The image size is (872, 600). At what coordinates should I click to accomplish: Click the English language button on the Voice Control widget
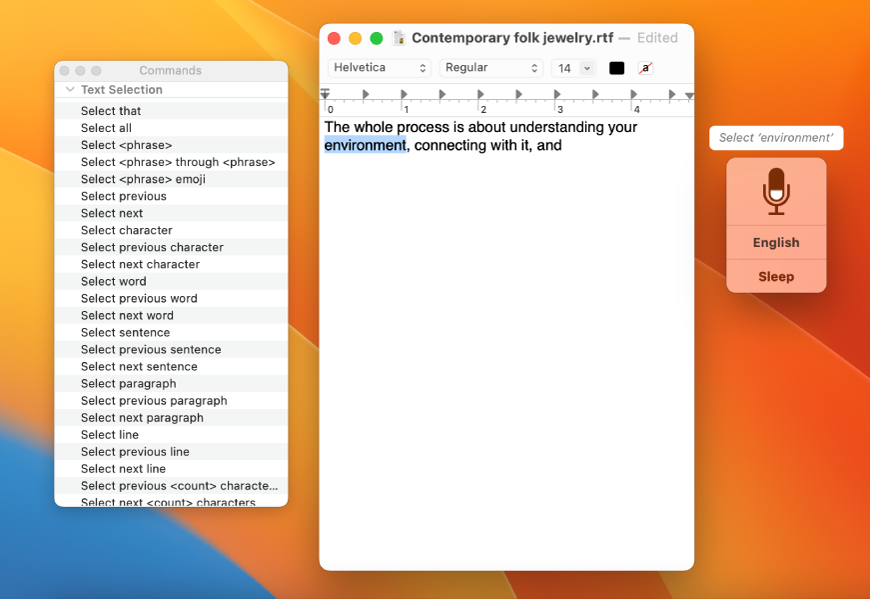point(776,242)
